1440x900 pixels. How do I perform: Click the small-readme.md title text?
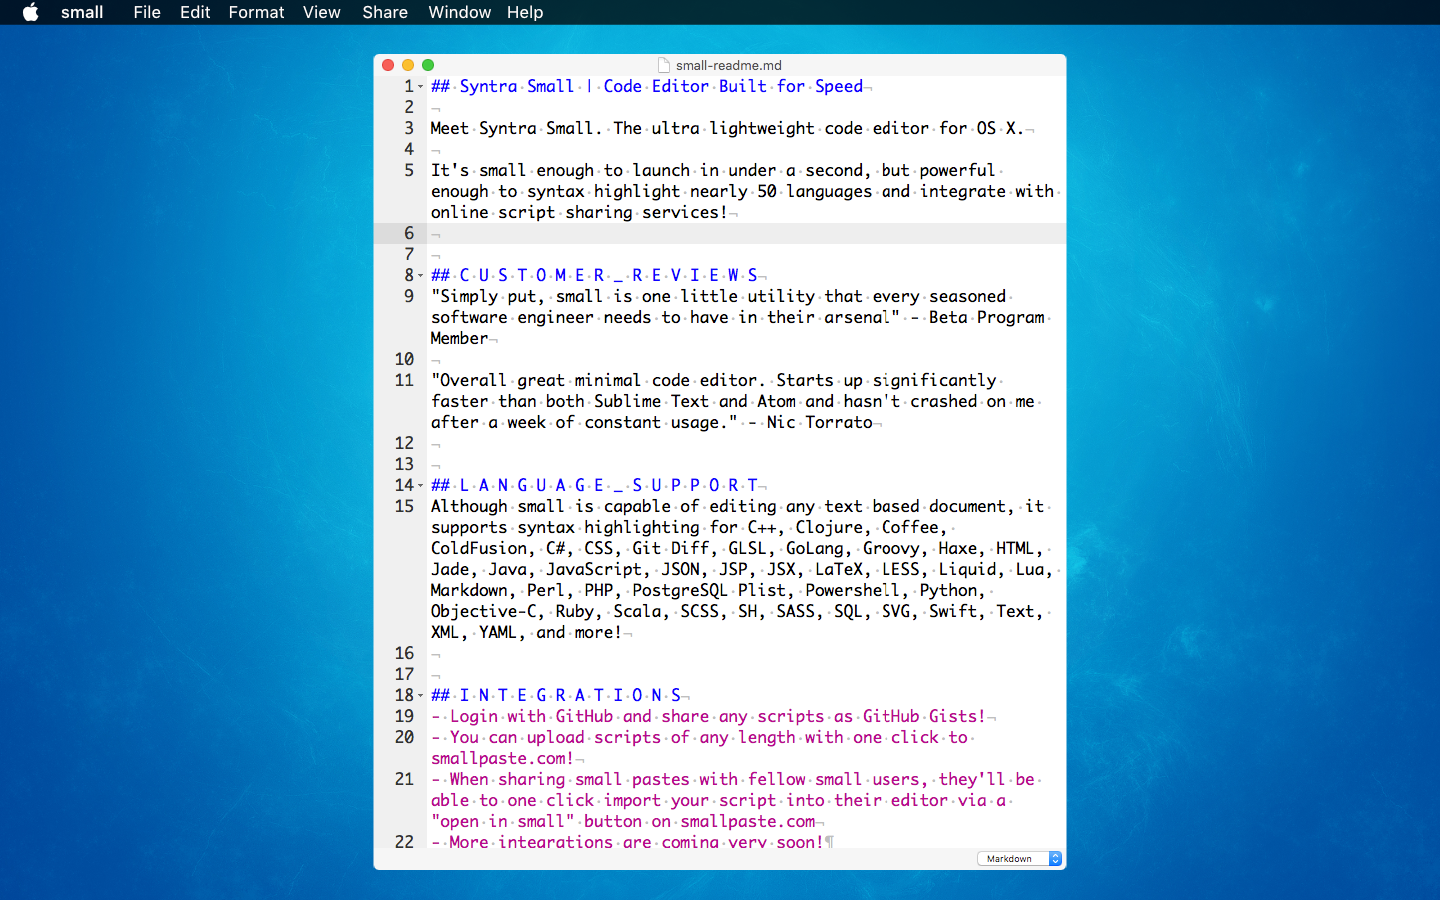coord(729,65)
